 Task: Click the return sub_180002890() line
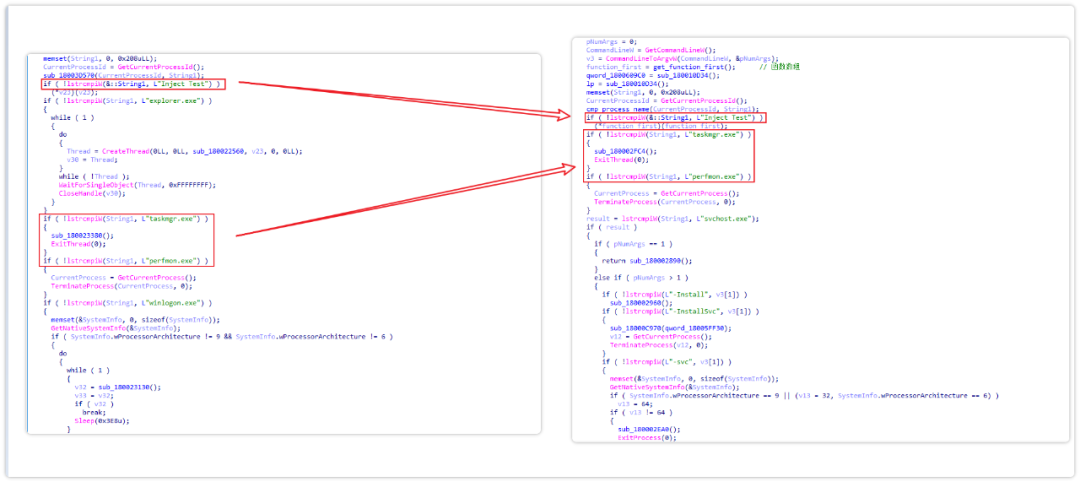(647, 261)
